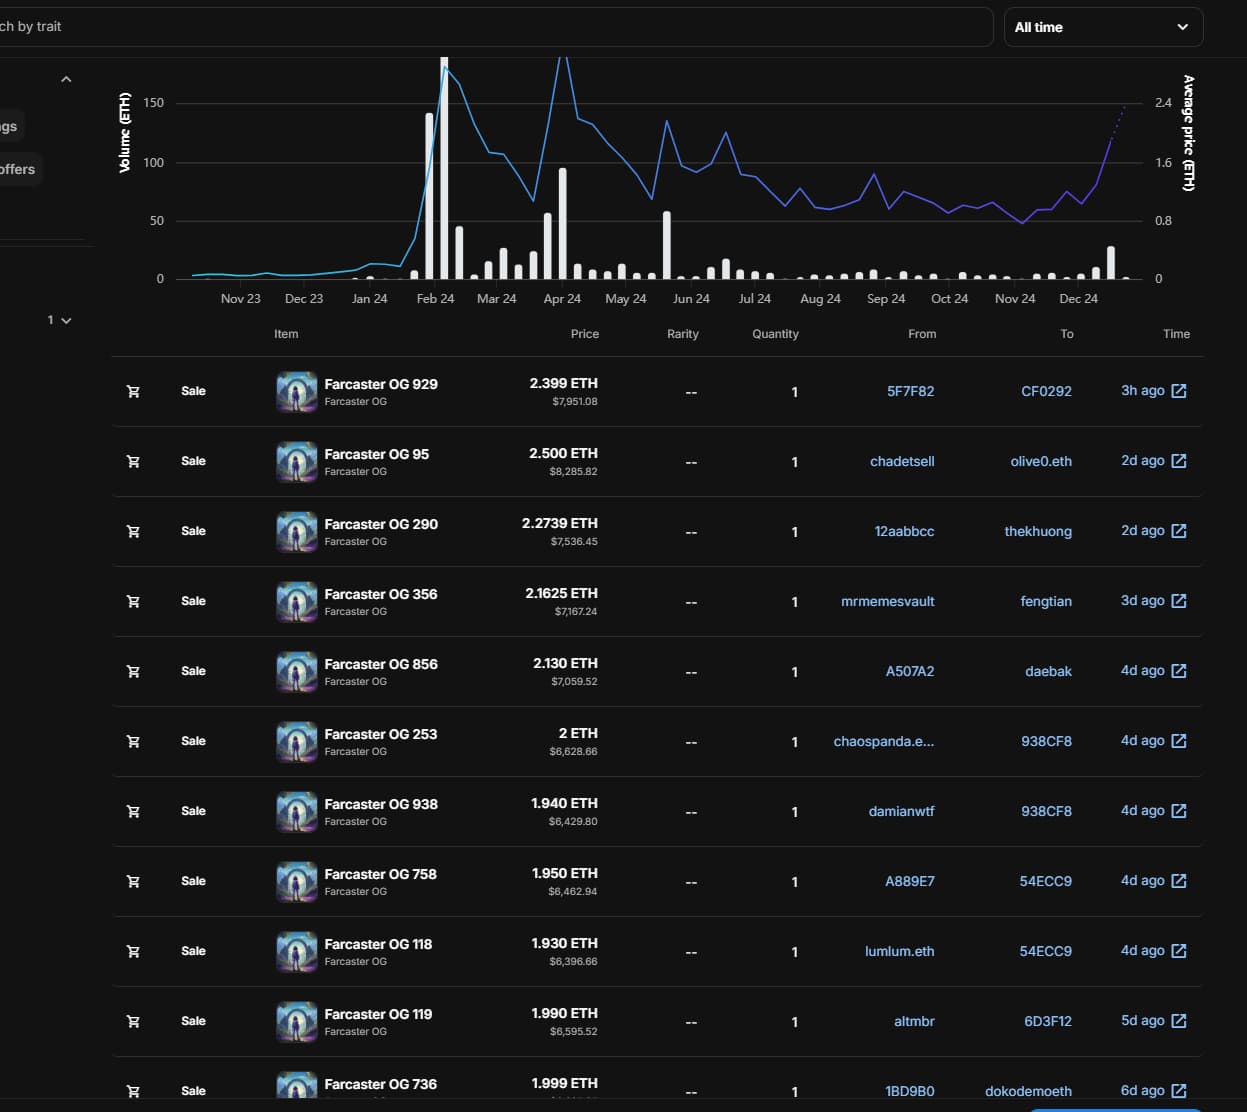Click the Time column header
The height and width of the screenshot is (1112, 1247).
tap(1176, 334)
